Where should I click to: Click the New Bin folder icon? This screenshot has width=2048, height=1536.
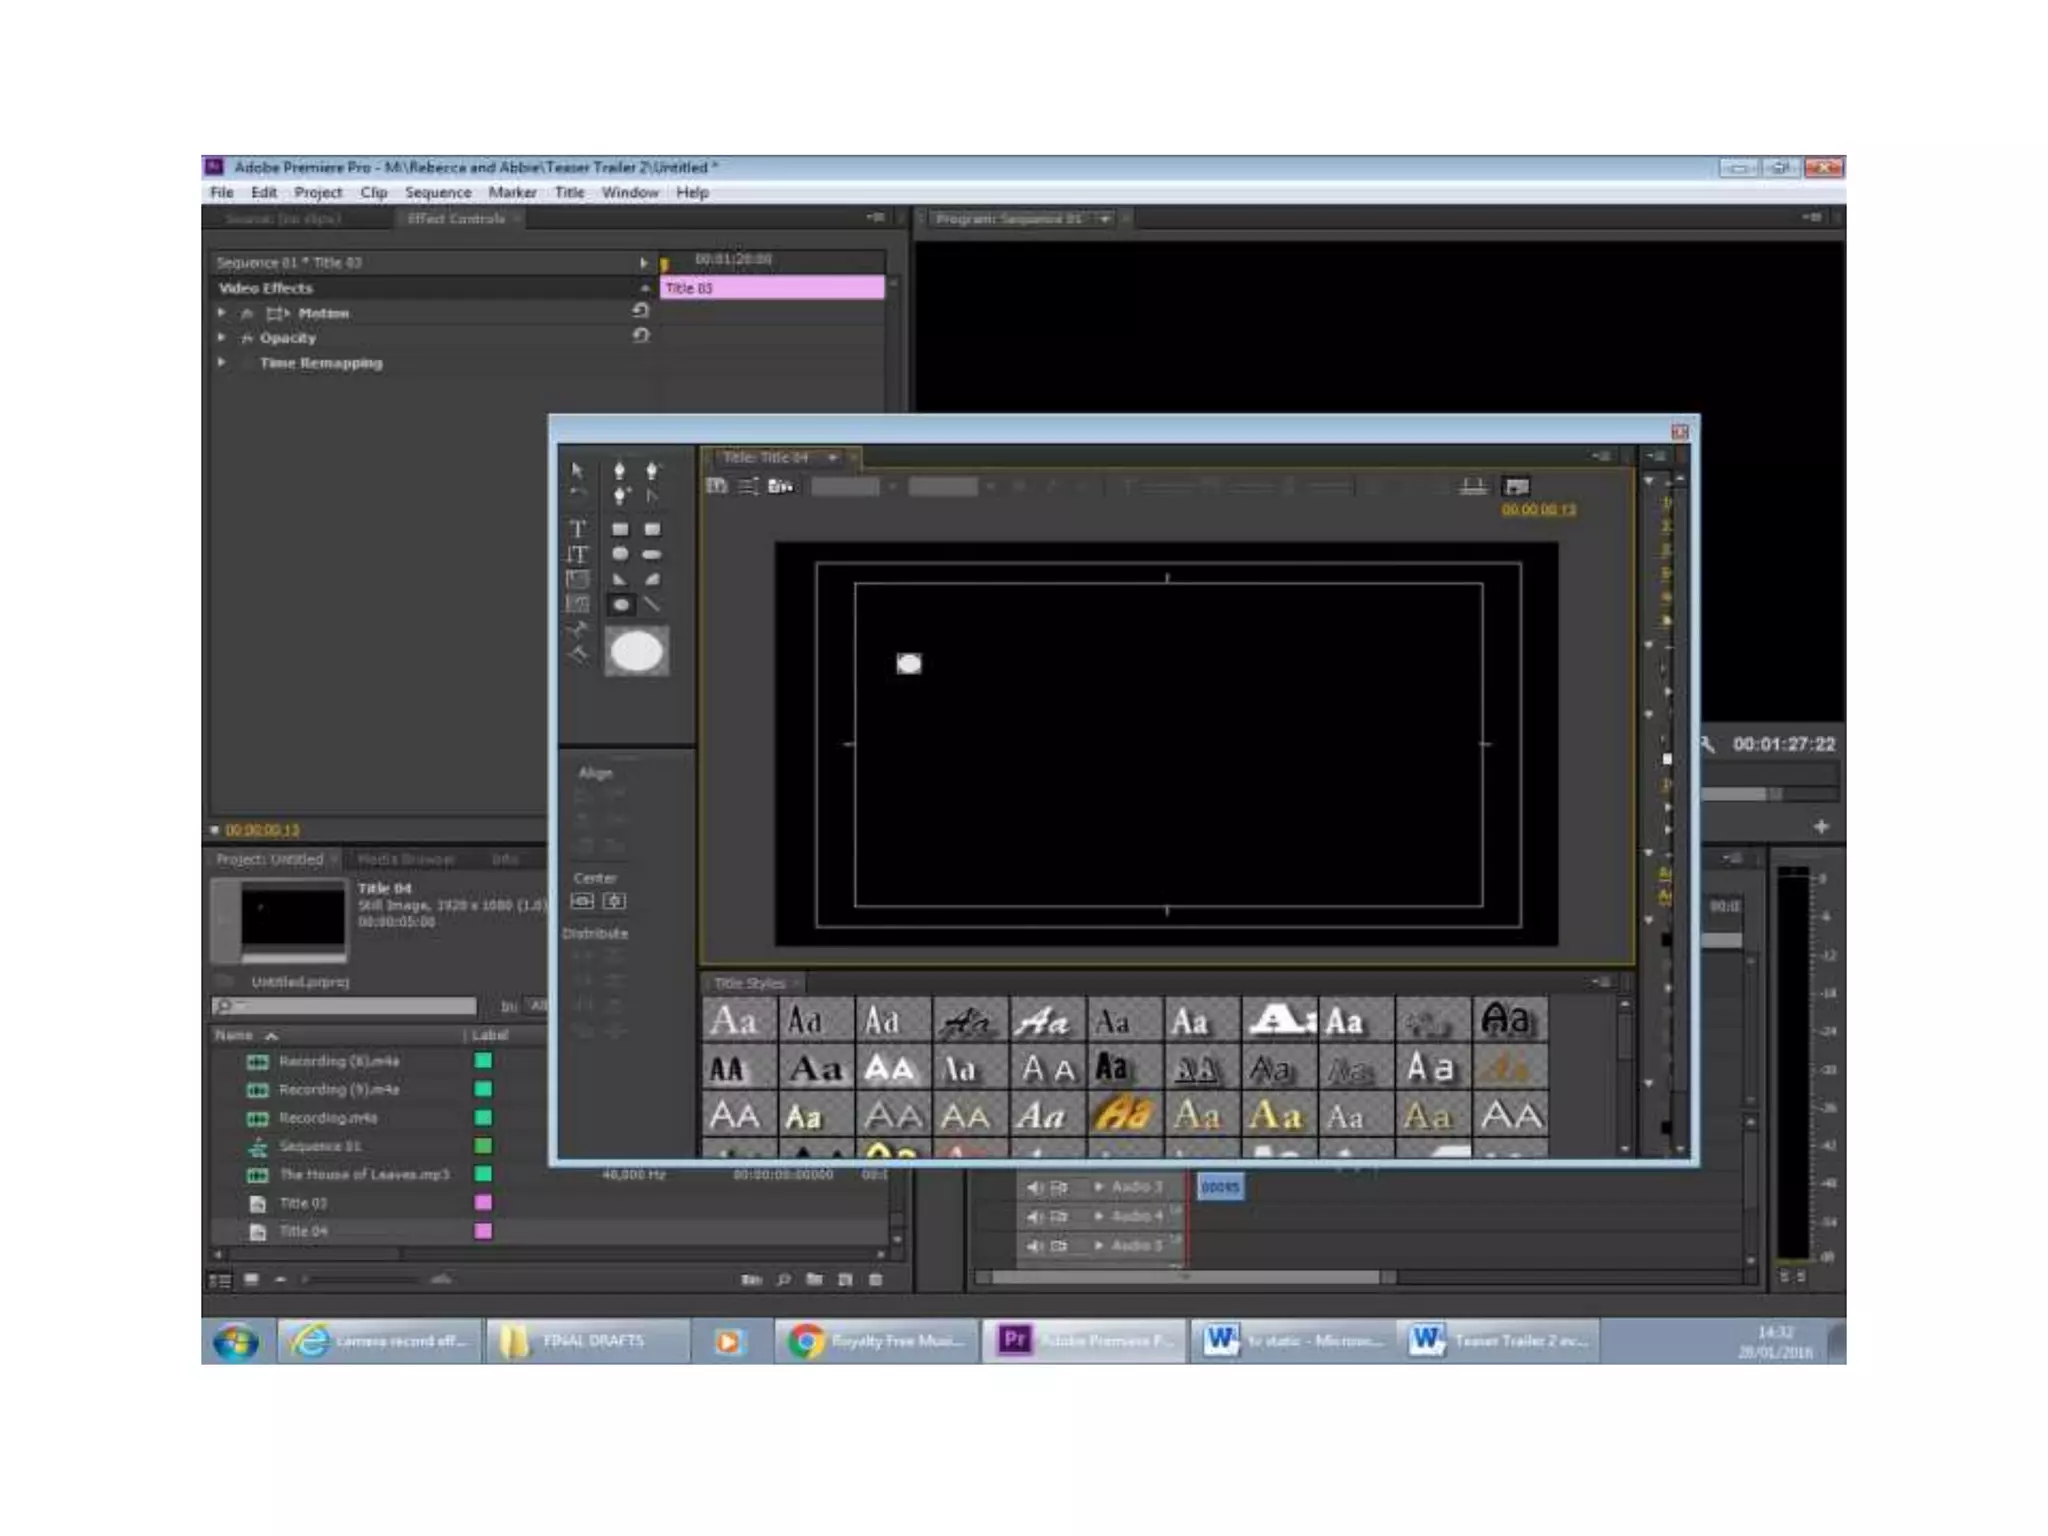814,1279
